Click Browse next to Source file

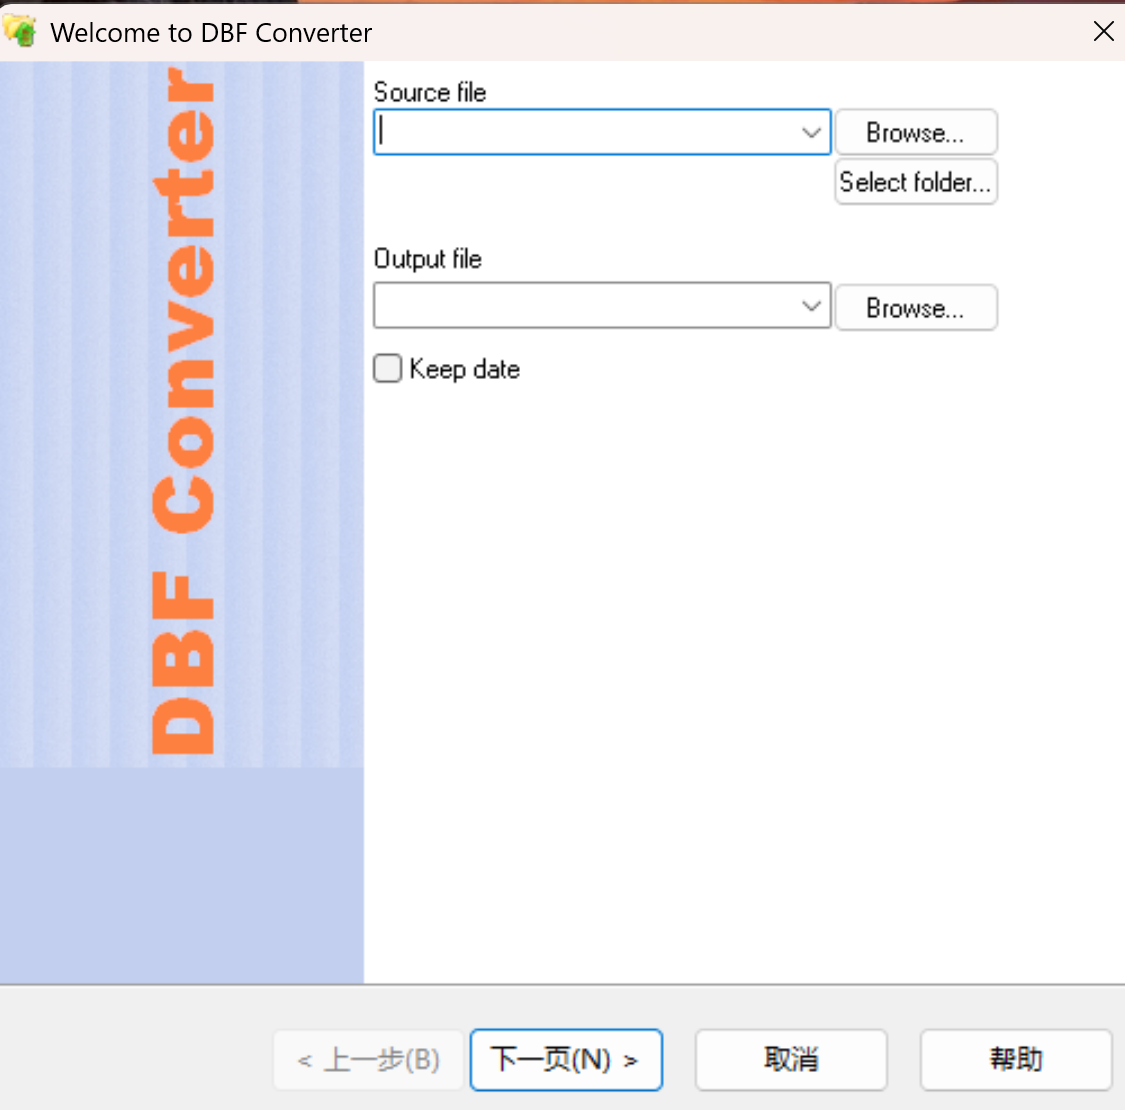point(915,132)
